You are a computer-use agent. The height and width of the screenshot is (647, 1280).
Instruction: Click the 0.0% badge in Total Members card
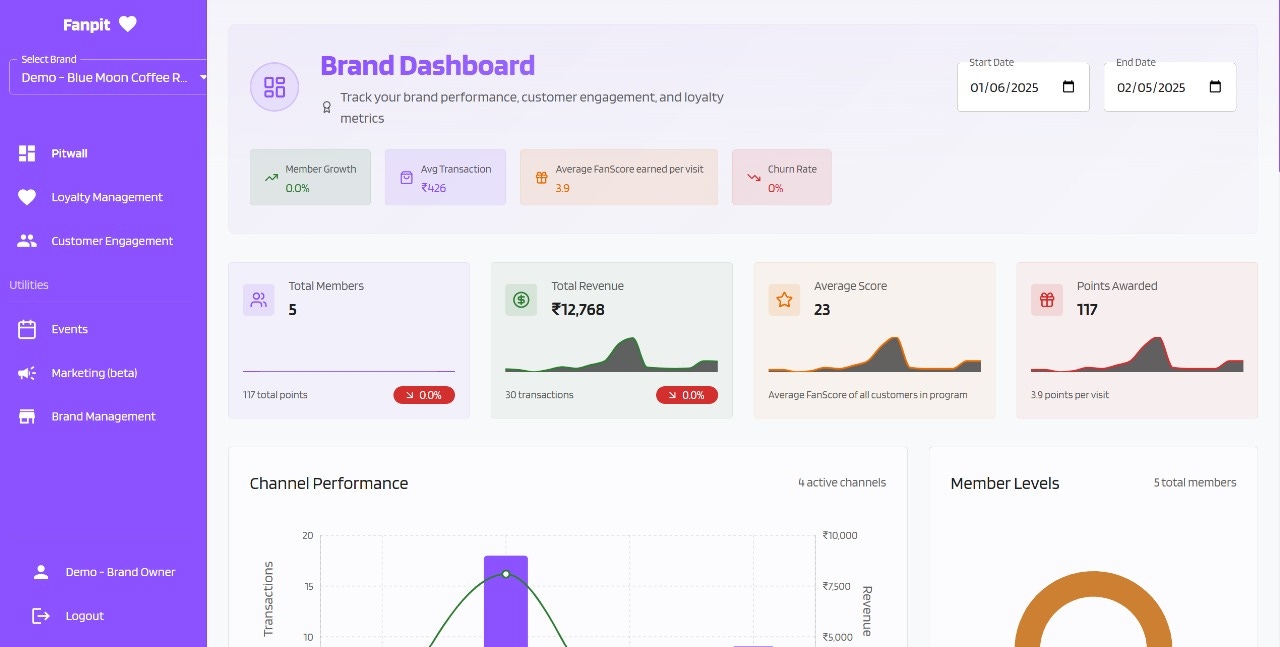click(424, 395)
